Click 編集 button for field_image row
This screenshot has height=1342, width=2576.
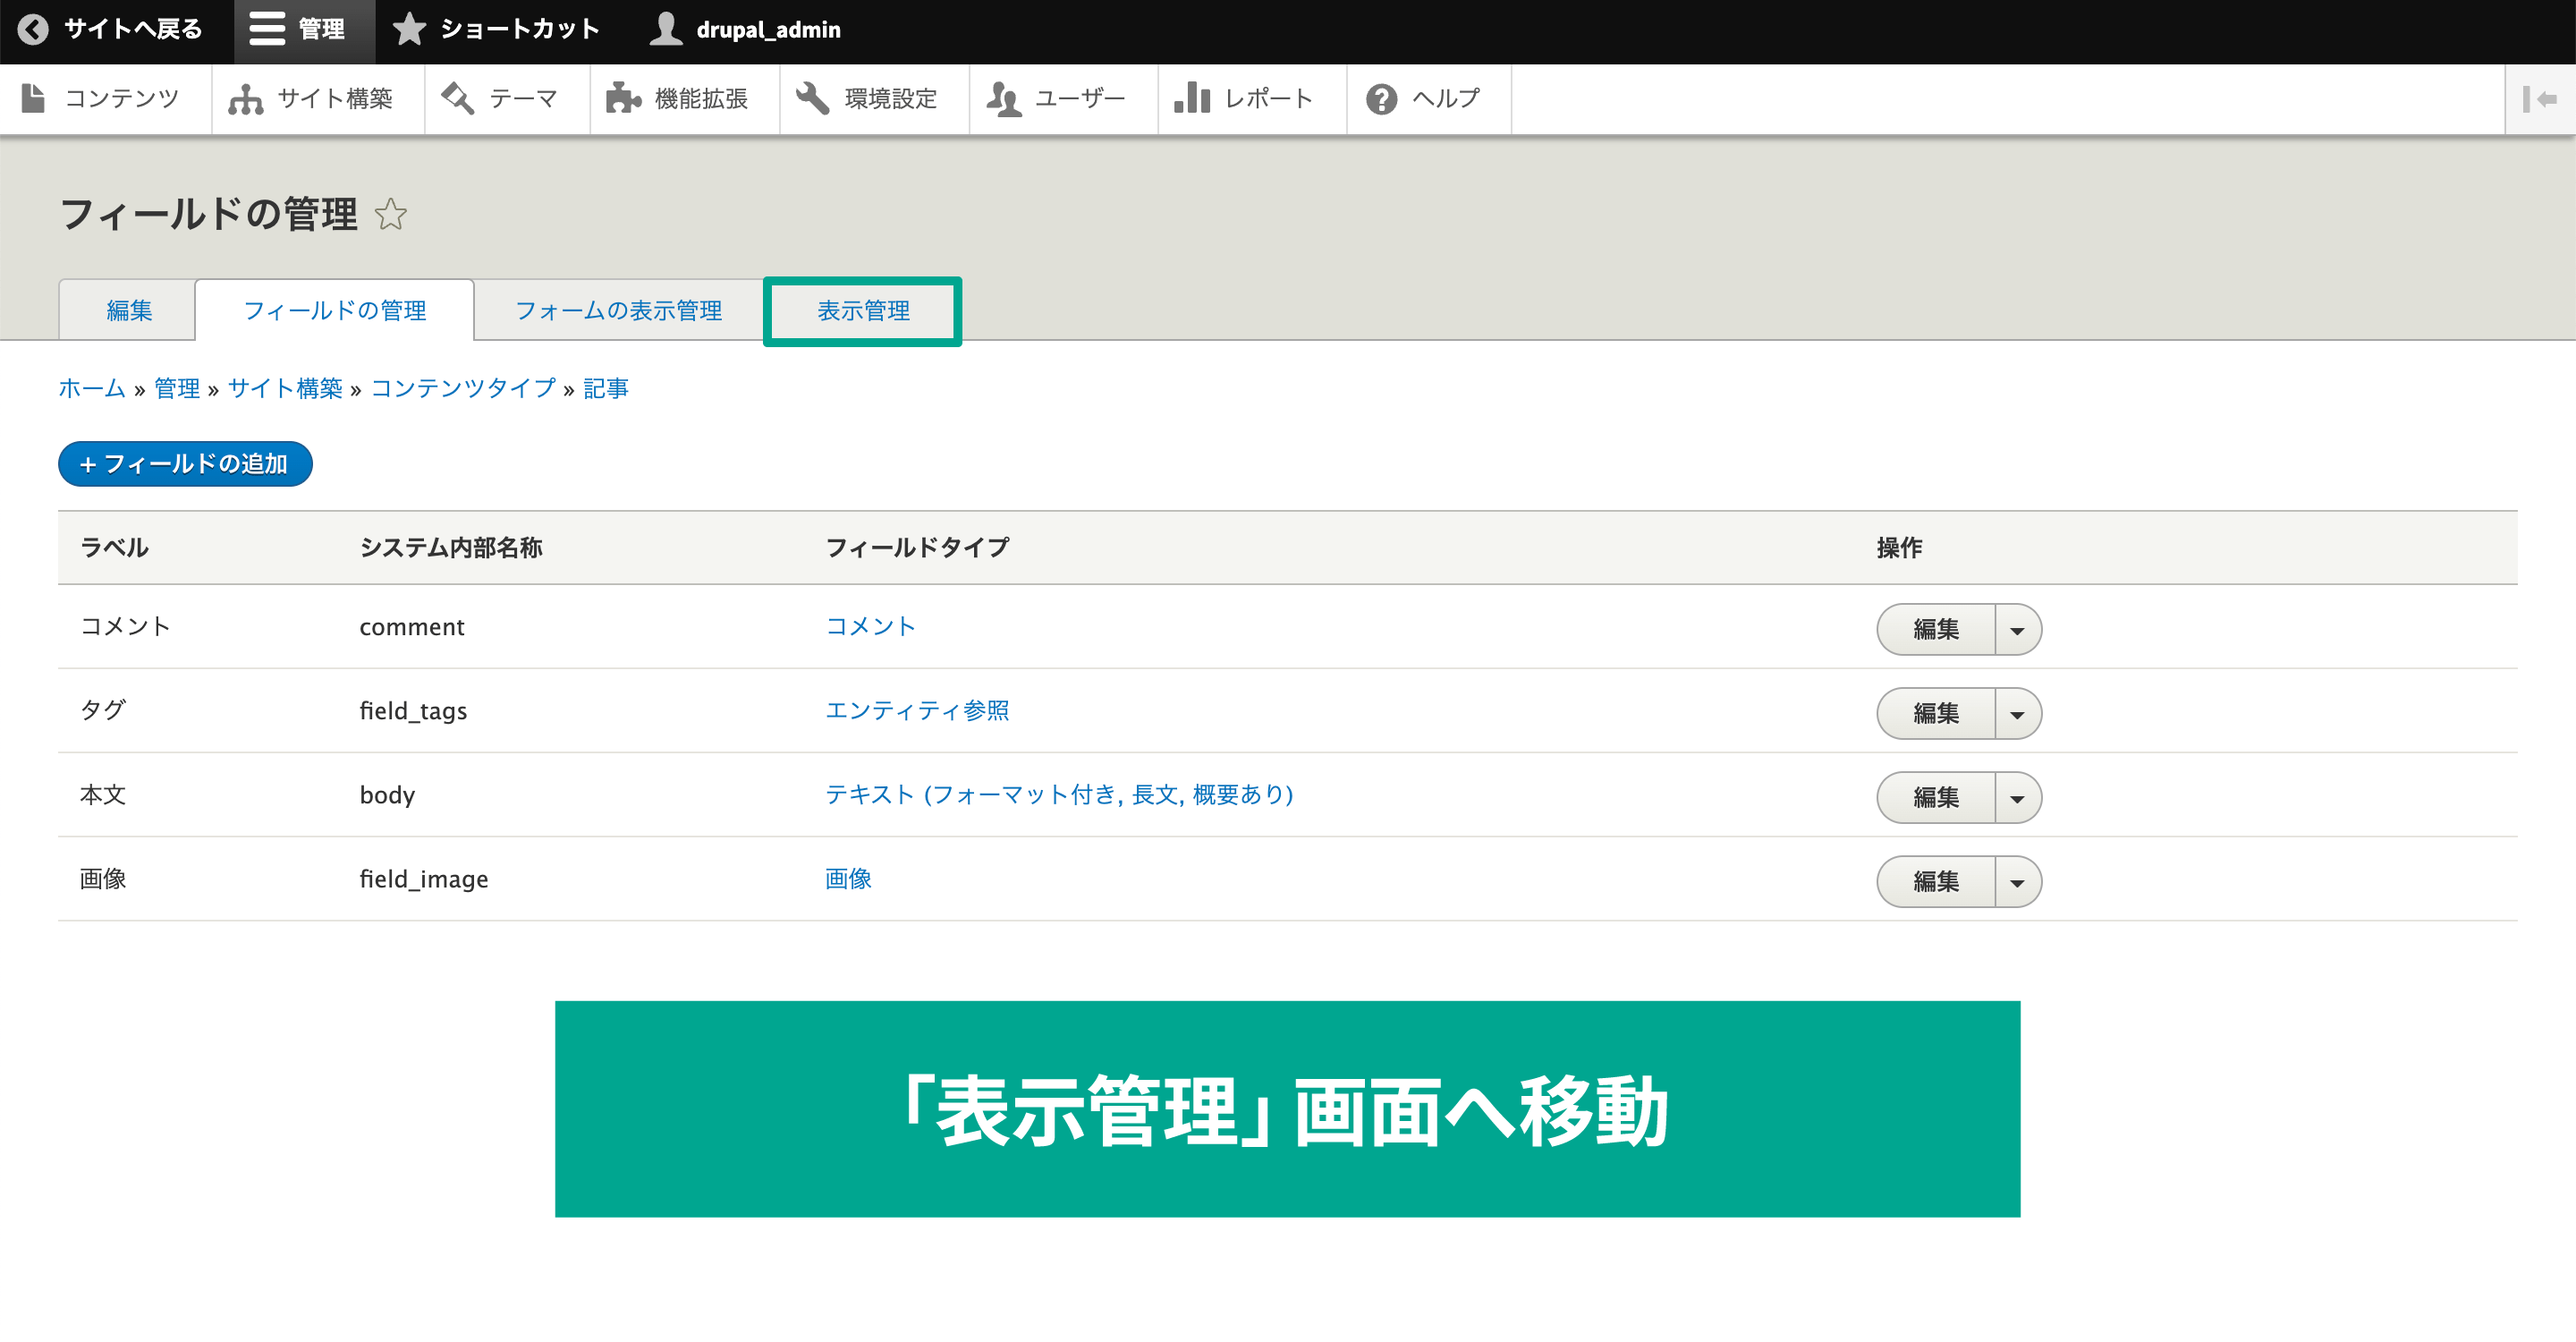tap(1936, 881)
